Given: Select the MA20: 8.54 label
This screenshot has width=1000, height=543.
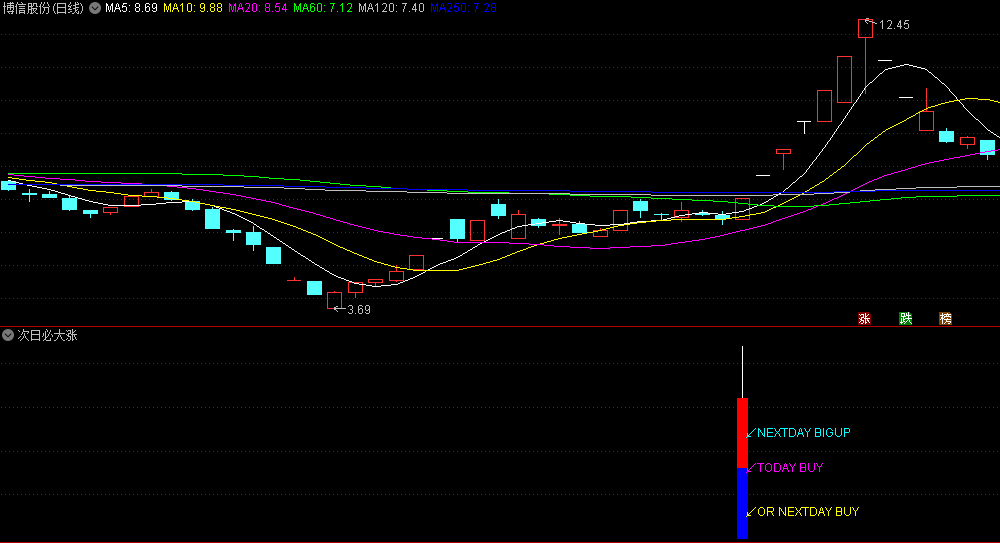Looking at the screenshot, I should pyautogui.click(x=258, y=8).
